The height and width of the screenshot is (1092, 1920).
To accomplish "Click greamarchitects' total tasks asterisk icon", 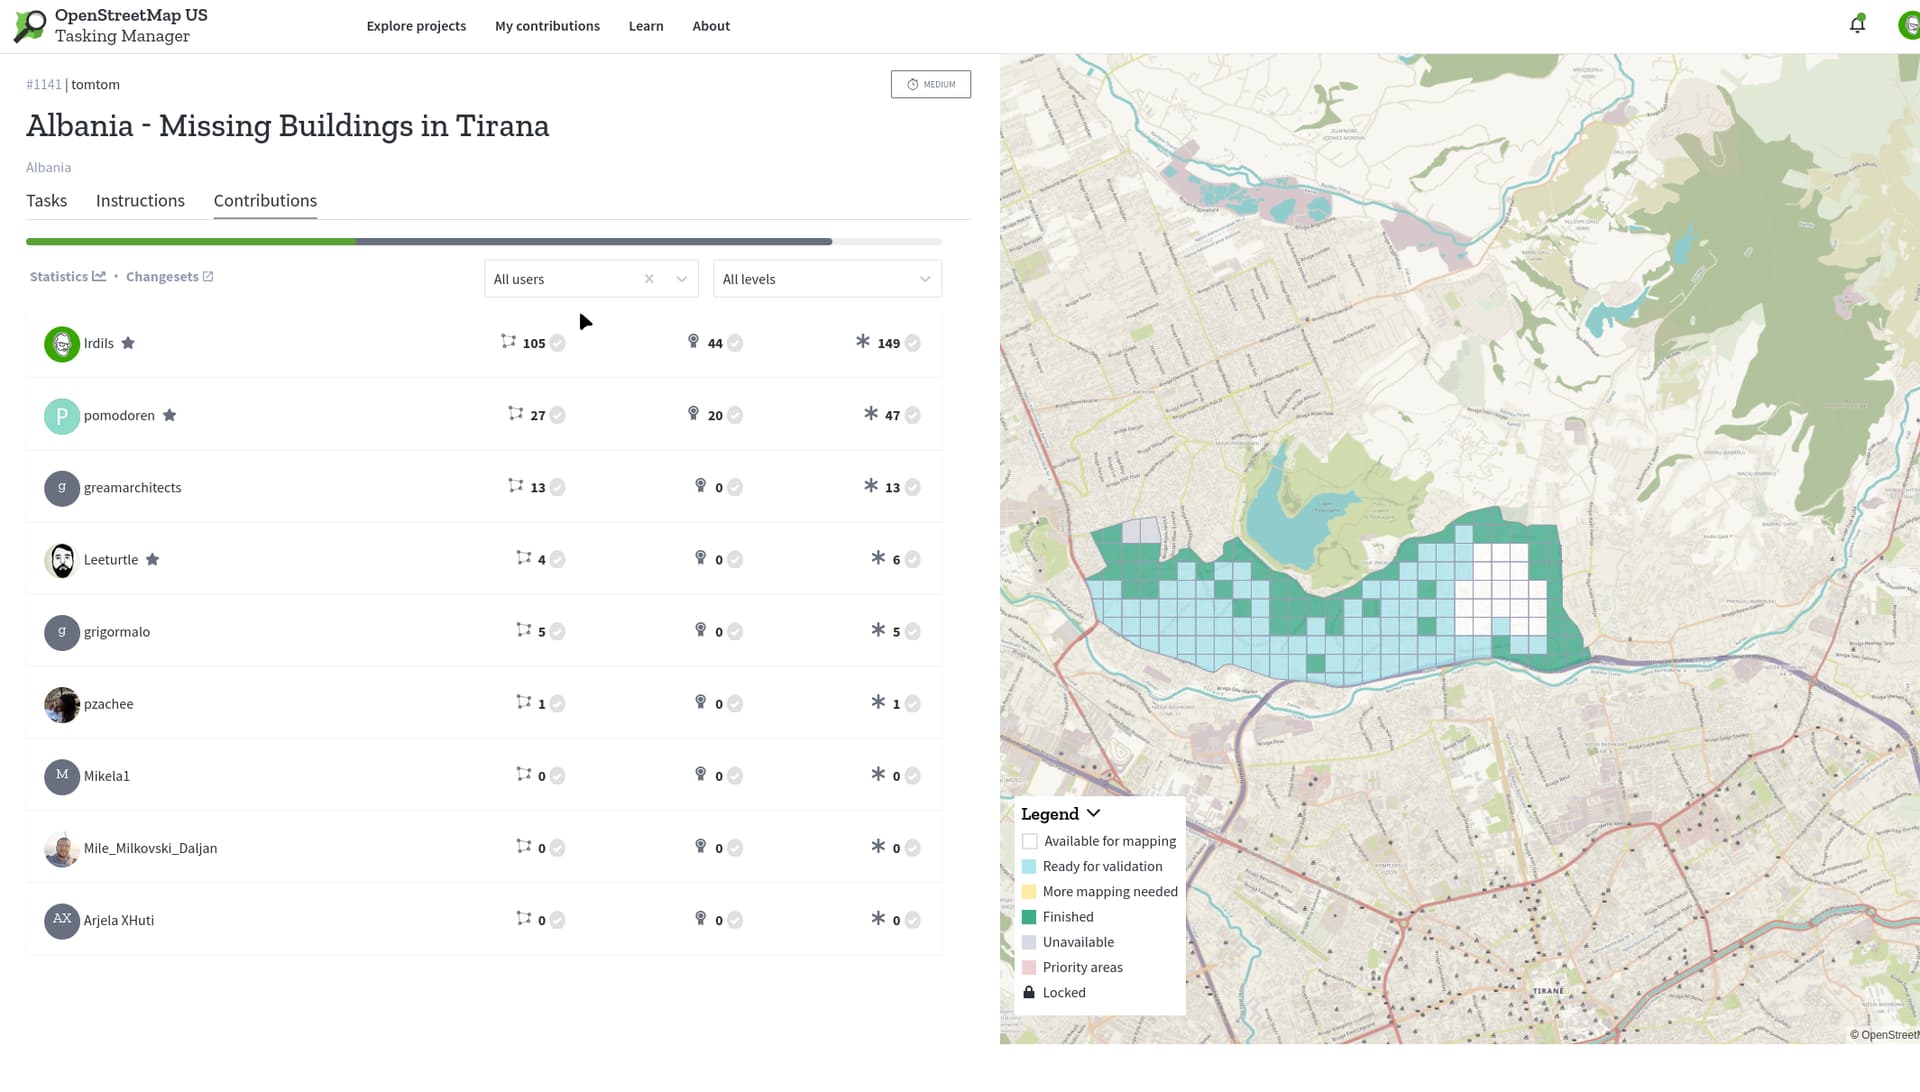I will 871,486.
